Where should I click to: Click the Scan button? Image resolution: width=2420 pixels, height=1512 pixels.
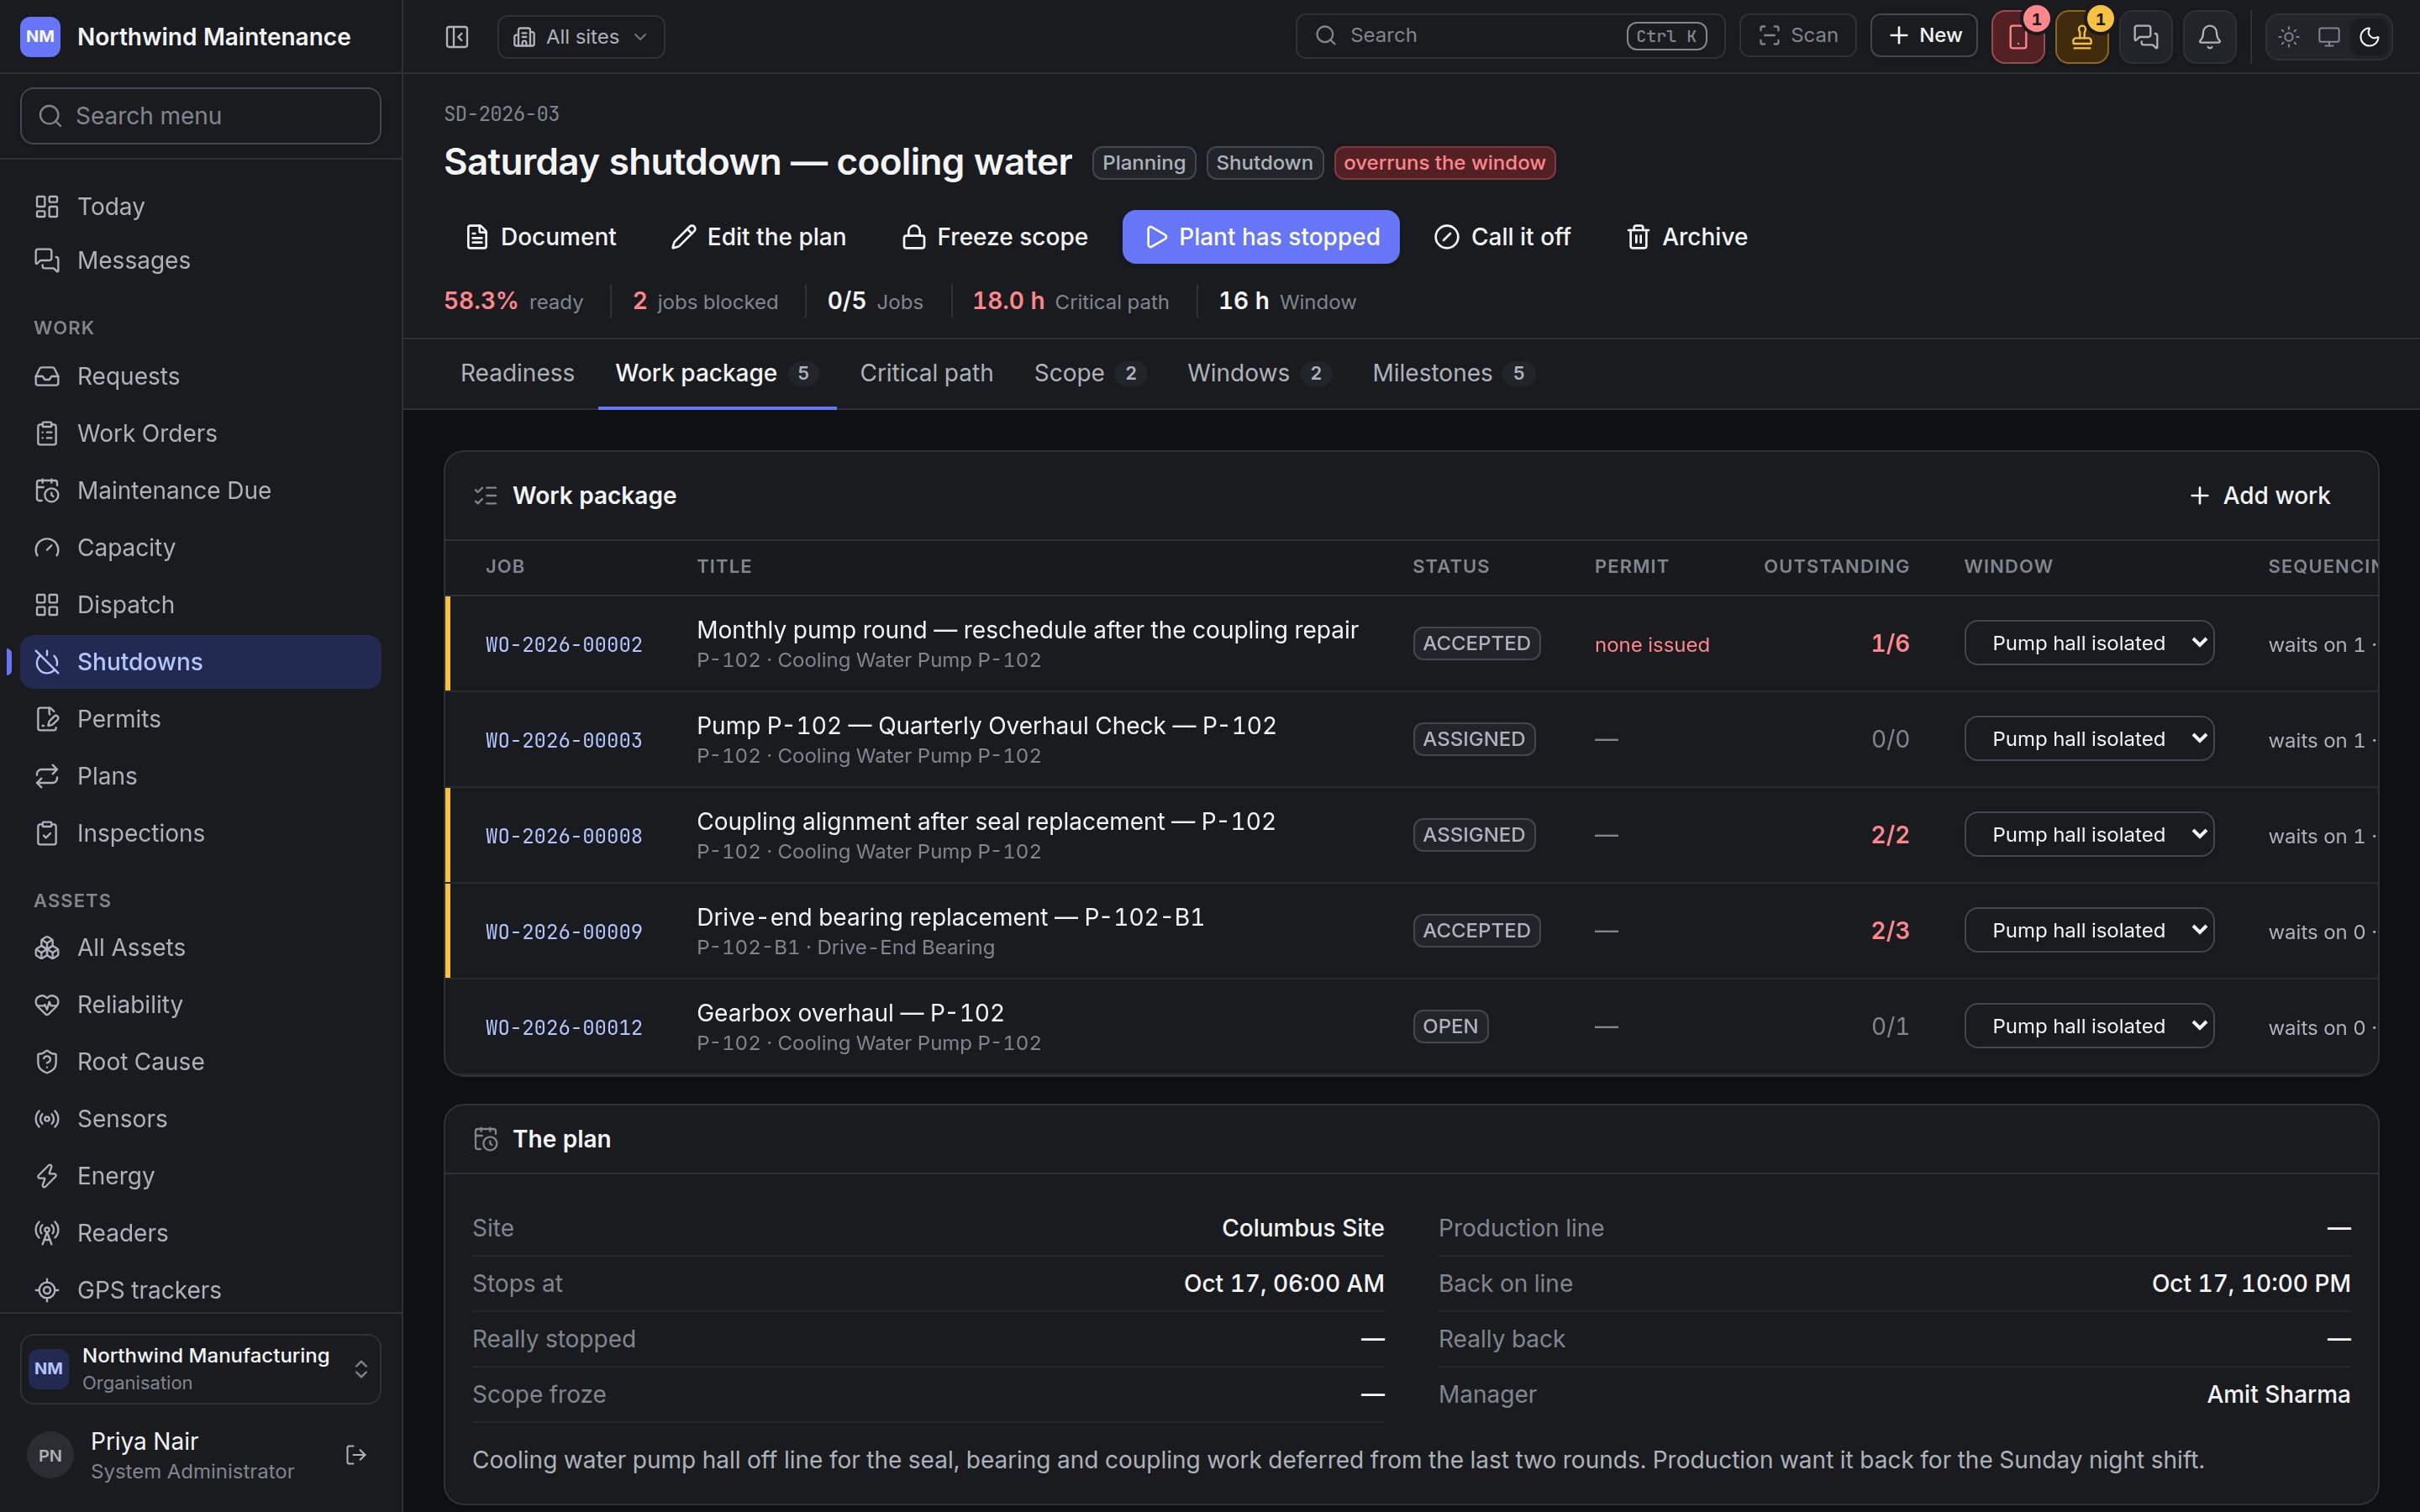(1798, 36)
